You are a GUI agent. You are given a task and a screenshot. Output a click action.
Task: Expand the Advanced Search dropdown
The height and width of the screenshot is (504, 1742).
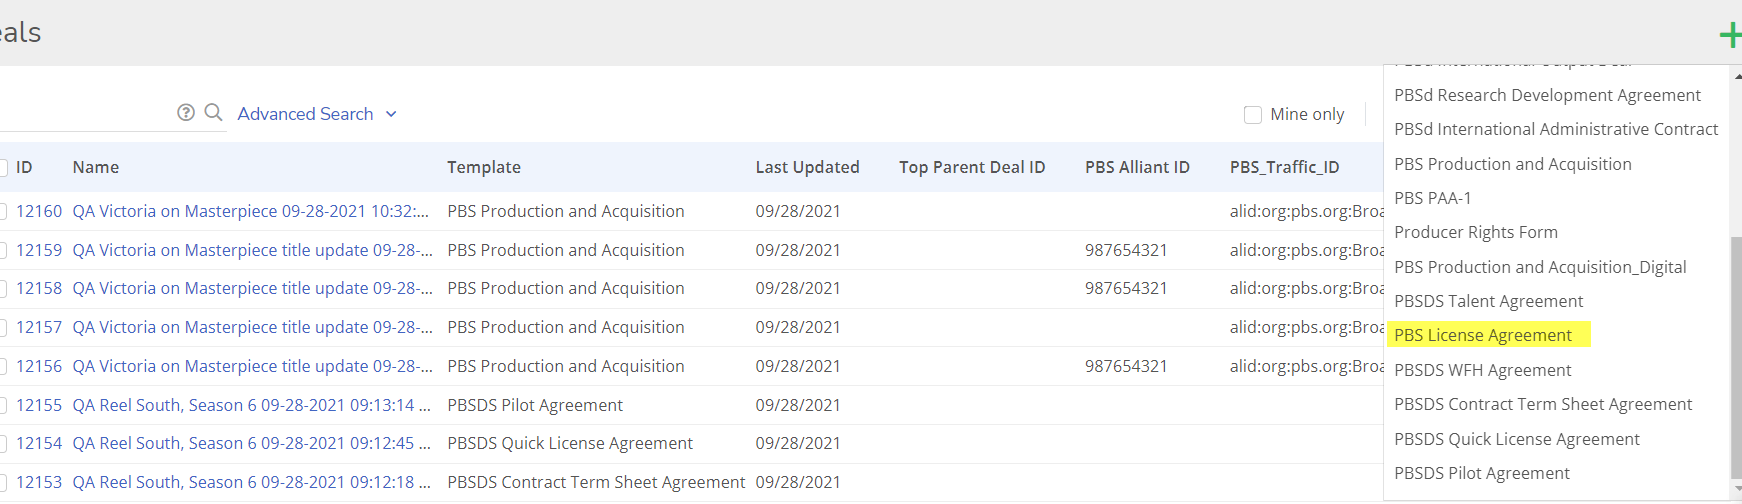coord(317,114)
